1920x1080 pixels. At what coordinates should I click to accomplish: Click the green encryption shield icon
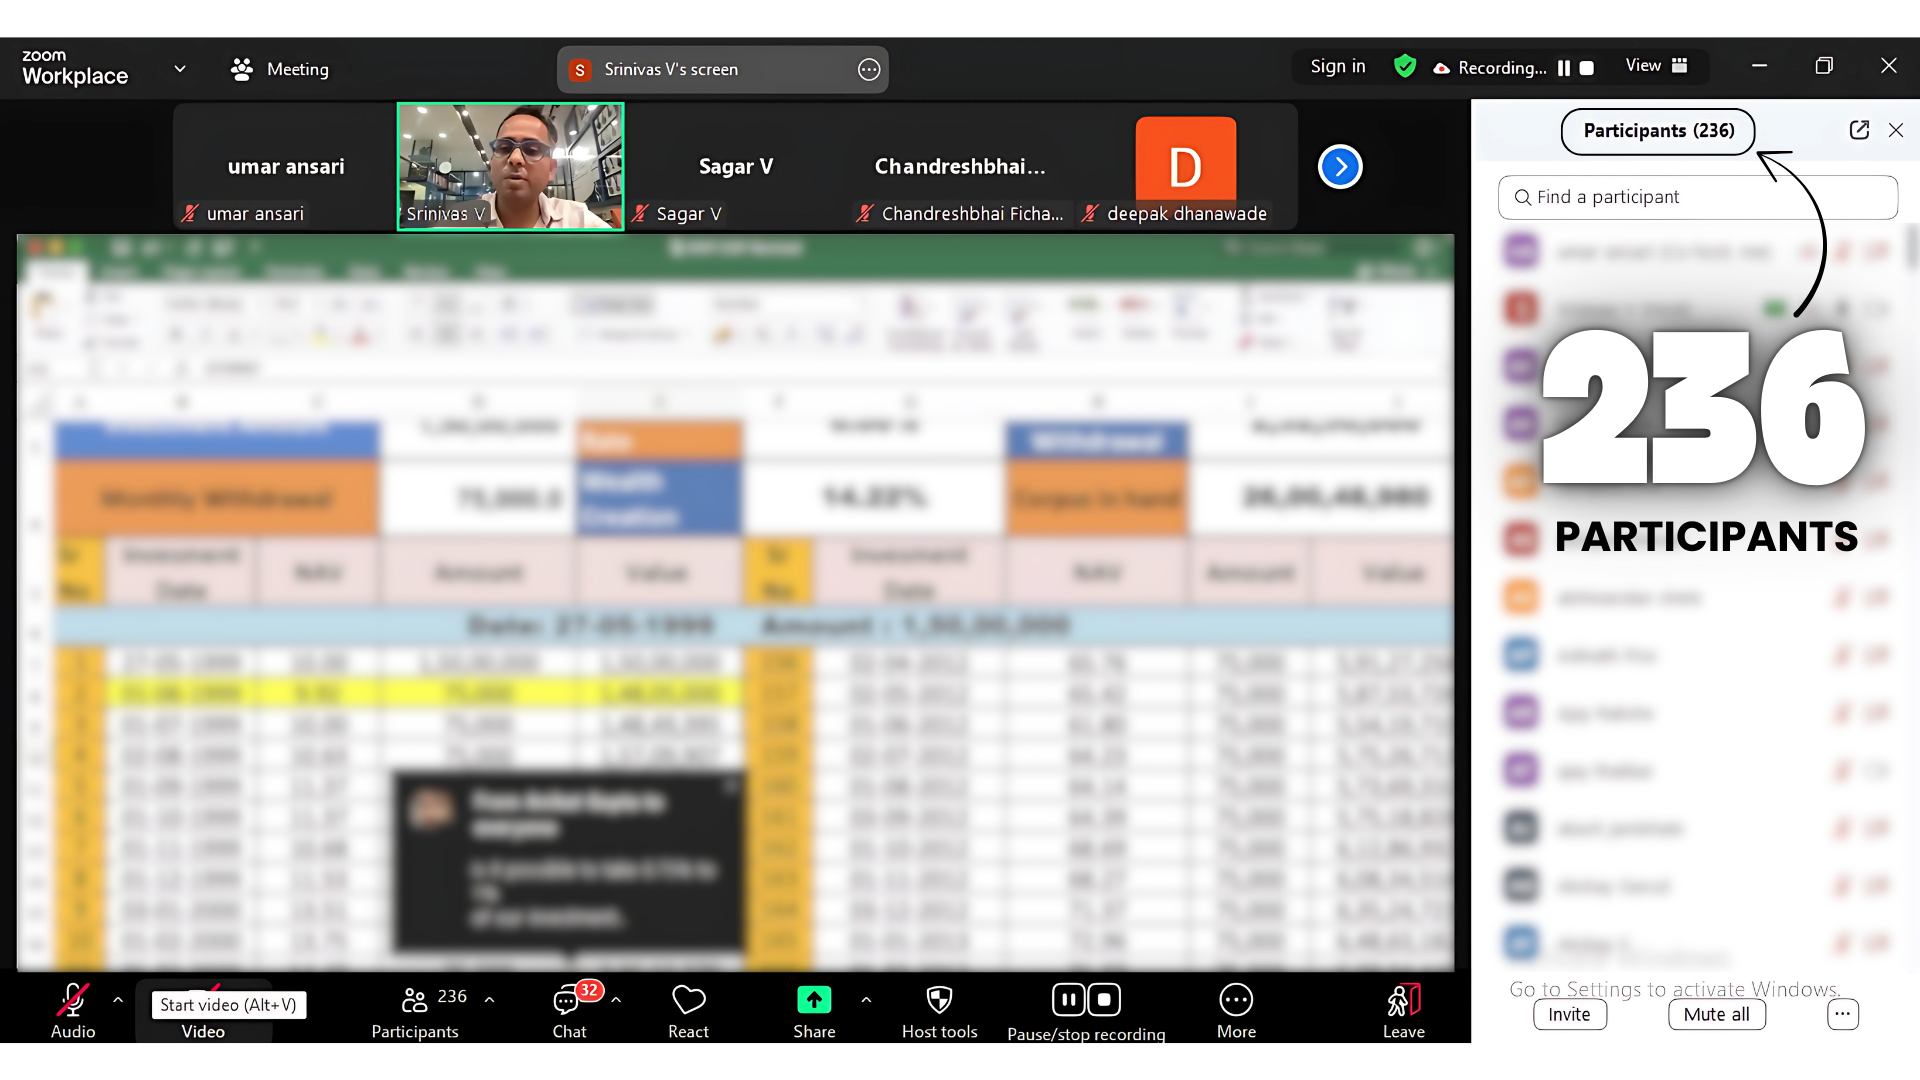pyautogui.click(x=1405, y=66)
